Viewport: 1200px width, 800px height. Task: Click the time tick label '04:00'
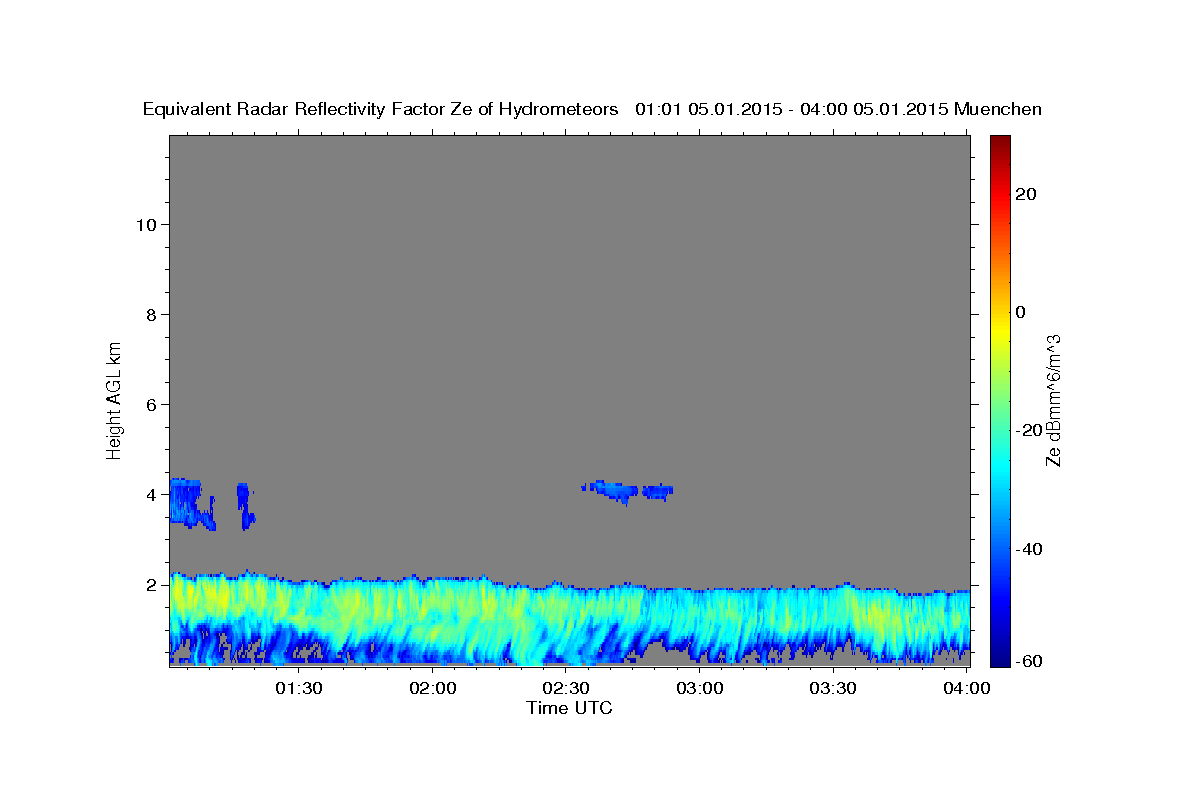click(x=966, y=688)
